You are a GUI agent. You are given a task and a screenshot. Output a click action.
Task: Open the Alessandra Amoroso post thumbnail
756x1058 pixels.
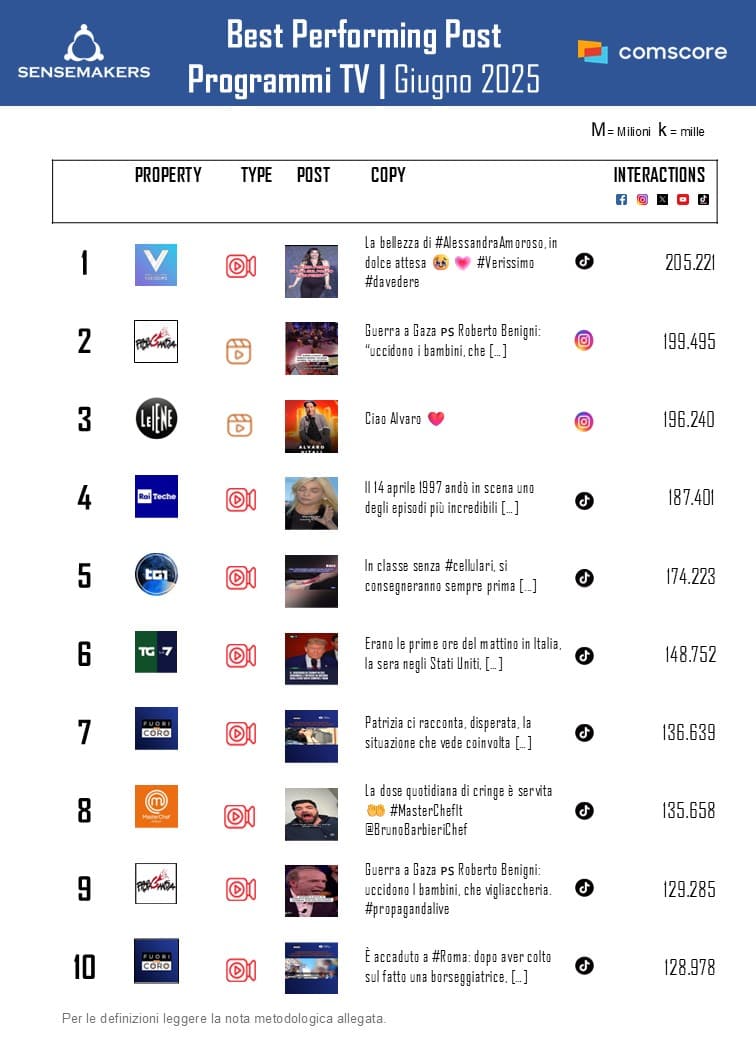click(x=311, y=271)
